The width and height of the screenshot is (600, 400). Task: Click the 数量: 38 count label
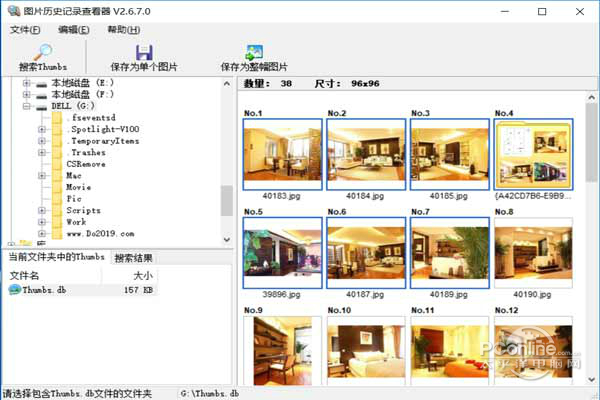click(267, 83)
